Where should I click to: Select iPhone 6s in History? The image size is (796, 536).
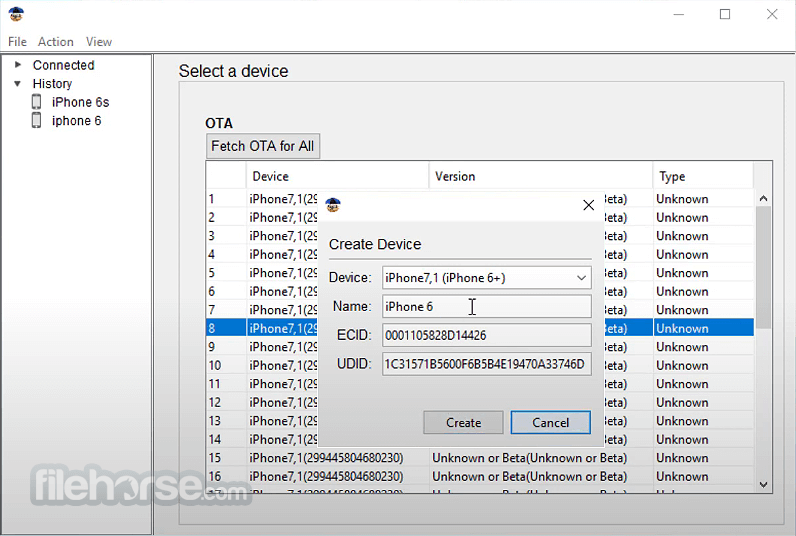point(80,102)
